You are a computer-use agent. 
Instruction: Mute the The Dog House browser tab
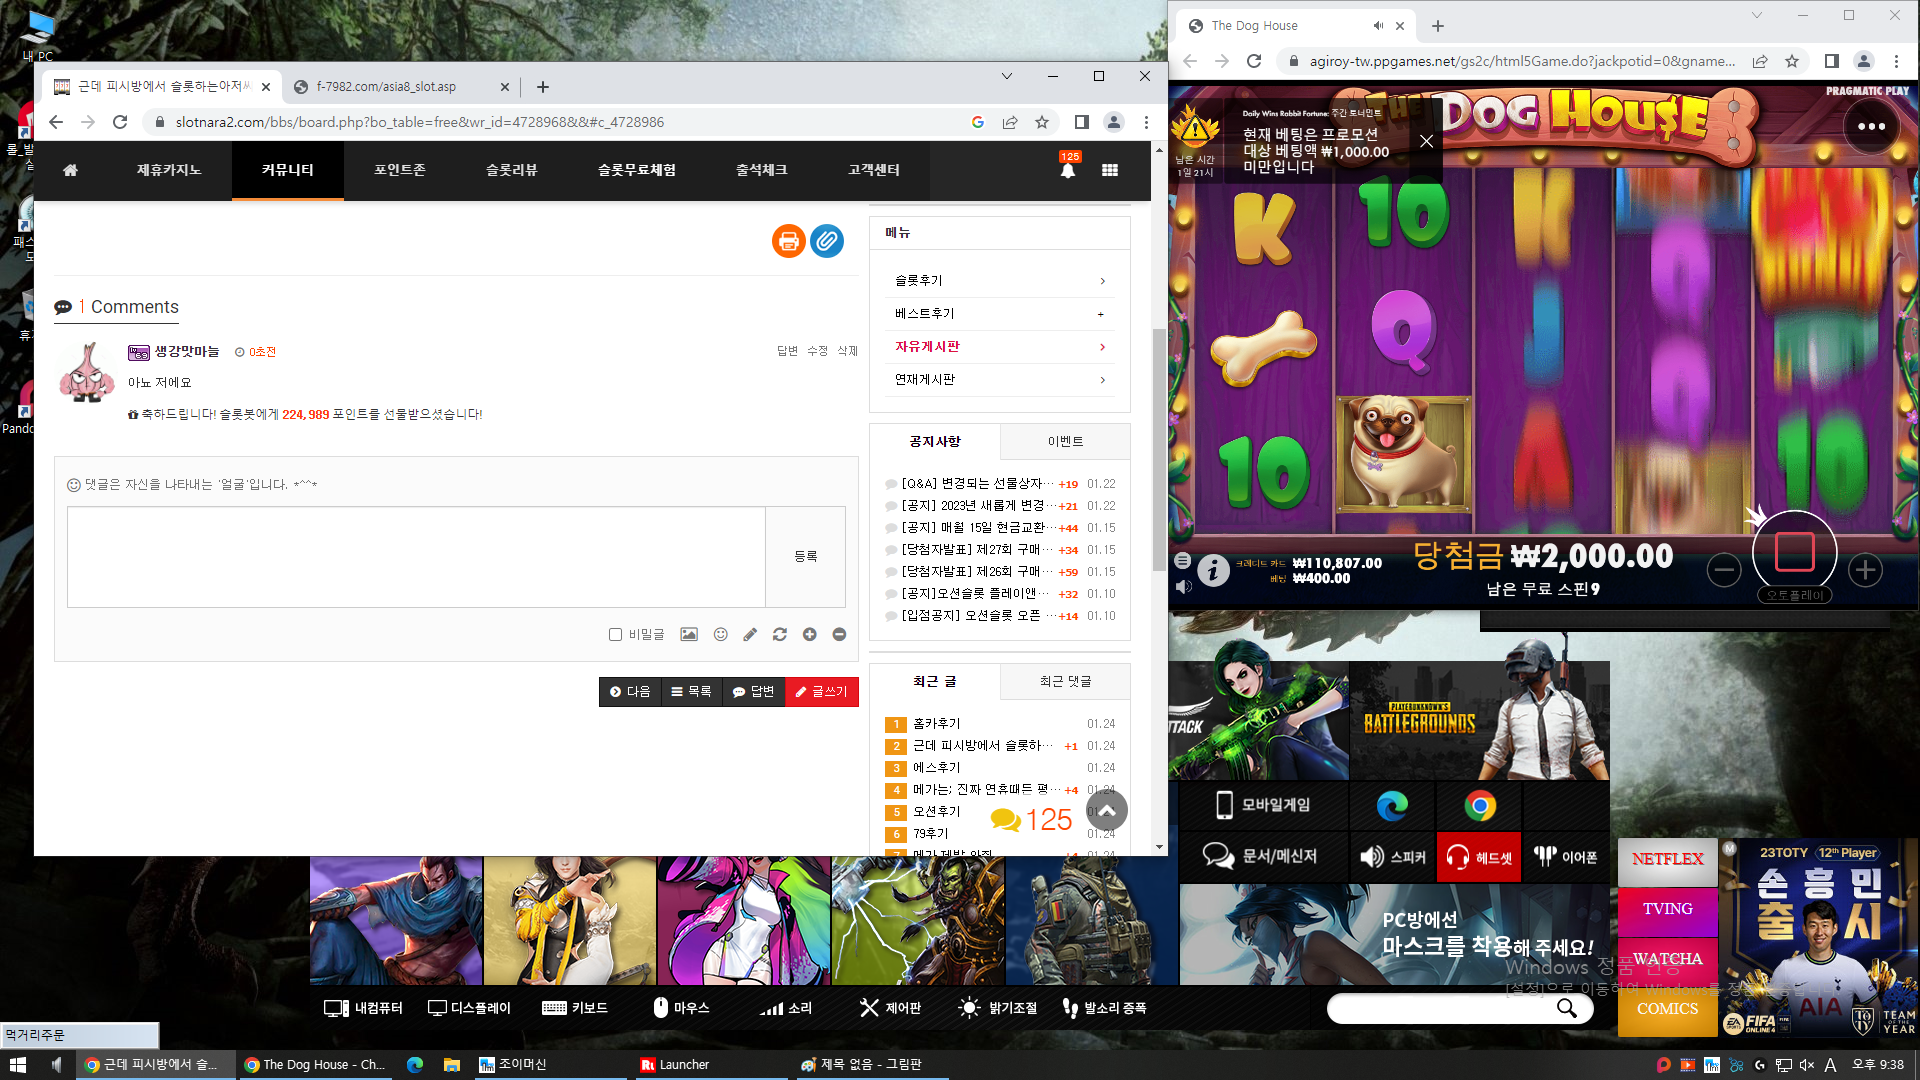click(1378, 26)
